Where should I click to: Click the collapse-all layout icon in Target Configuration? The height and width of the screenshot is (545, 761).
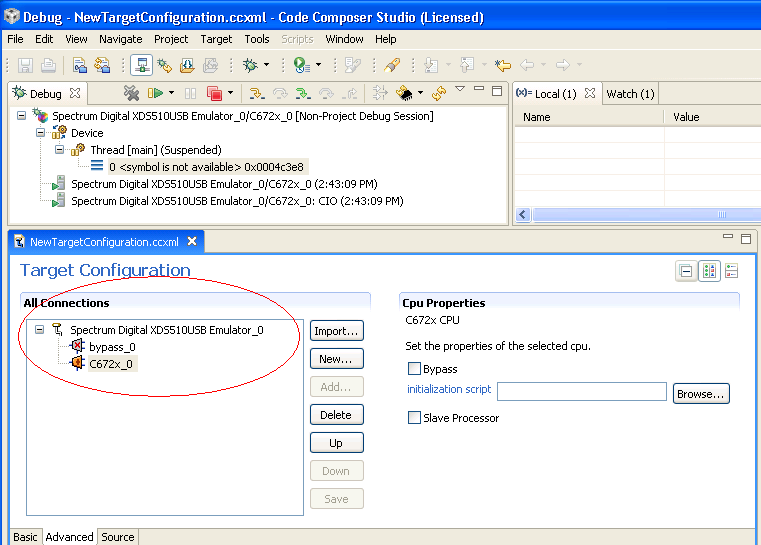(x=686, y=271)
